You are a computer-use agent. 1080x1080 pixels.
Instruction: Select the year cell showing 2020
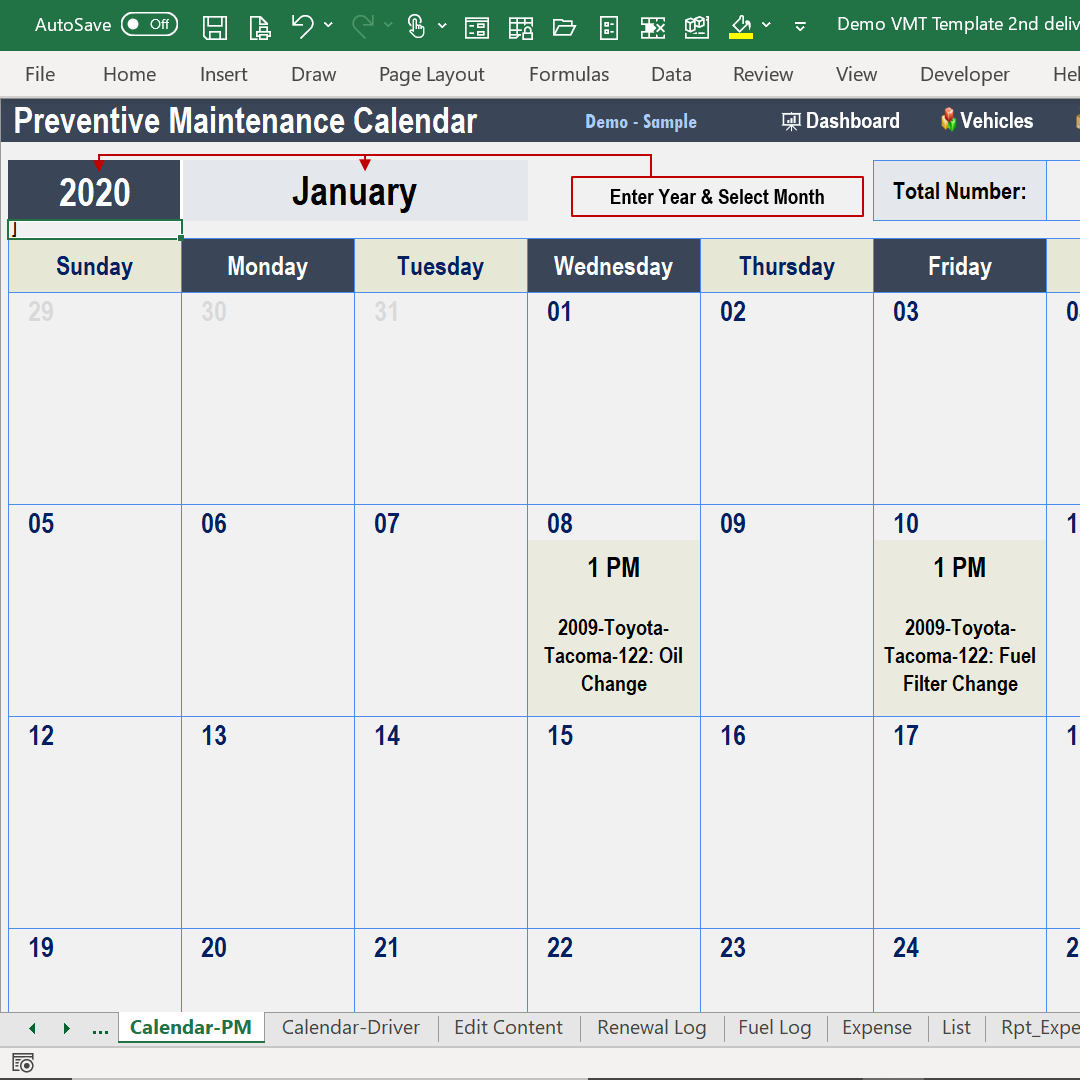(93, 190)
